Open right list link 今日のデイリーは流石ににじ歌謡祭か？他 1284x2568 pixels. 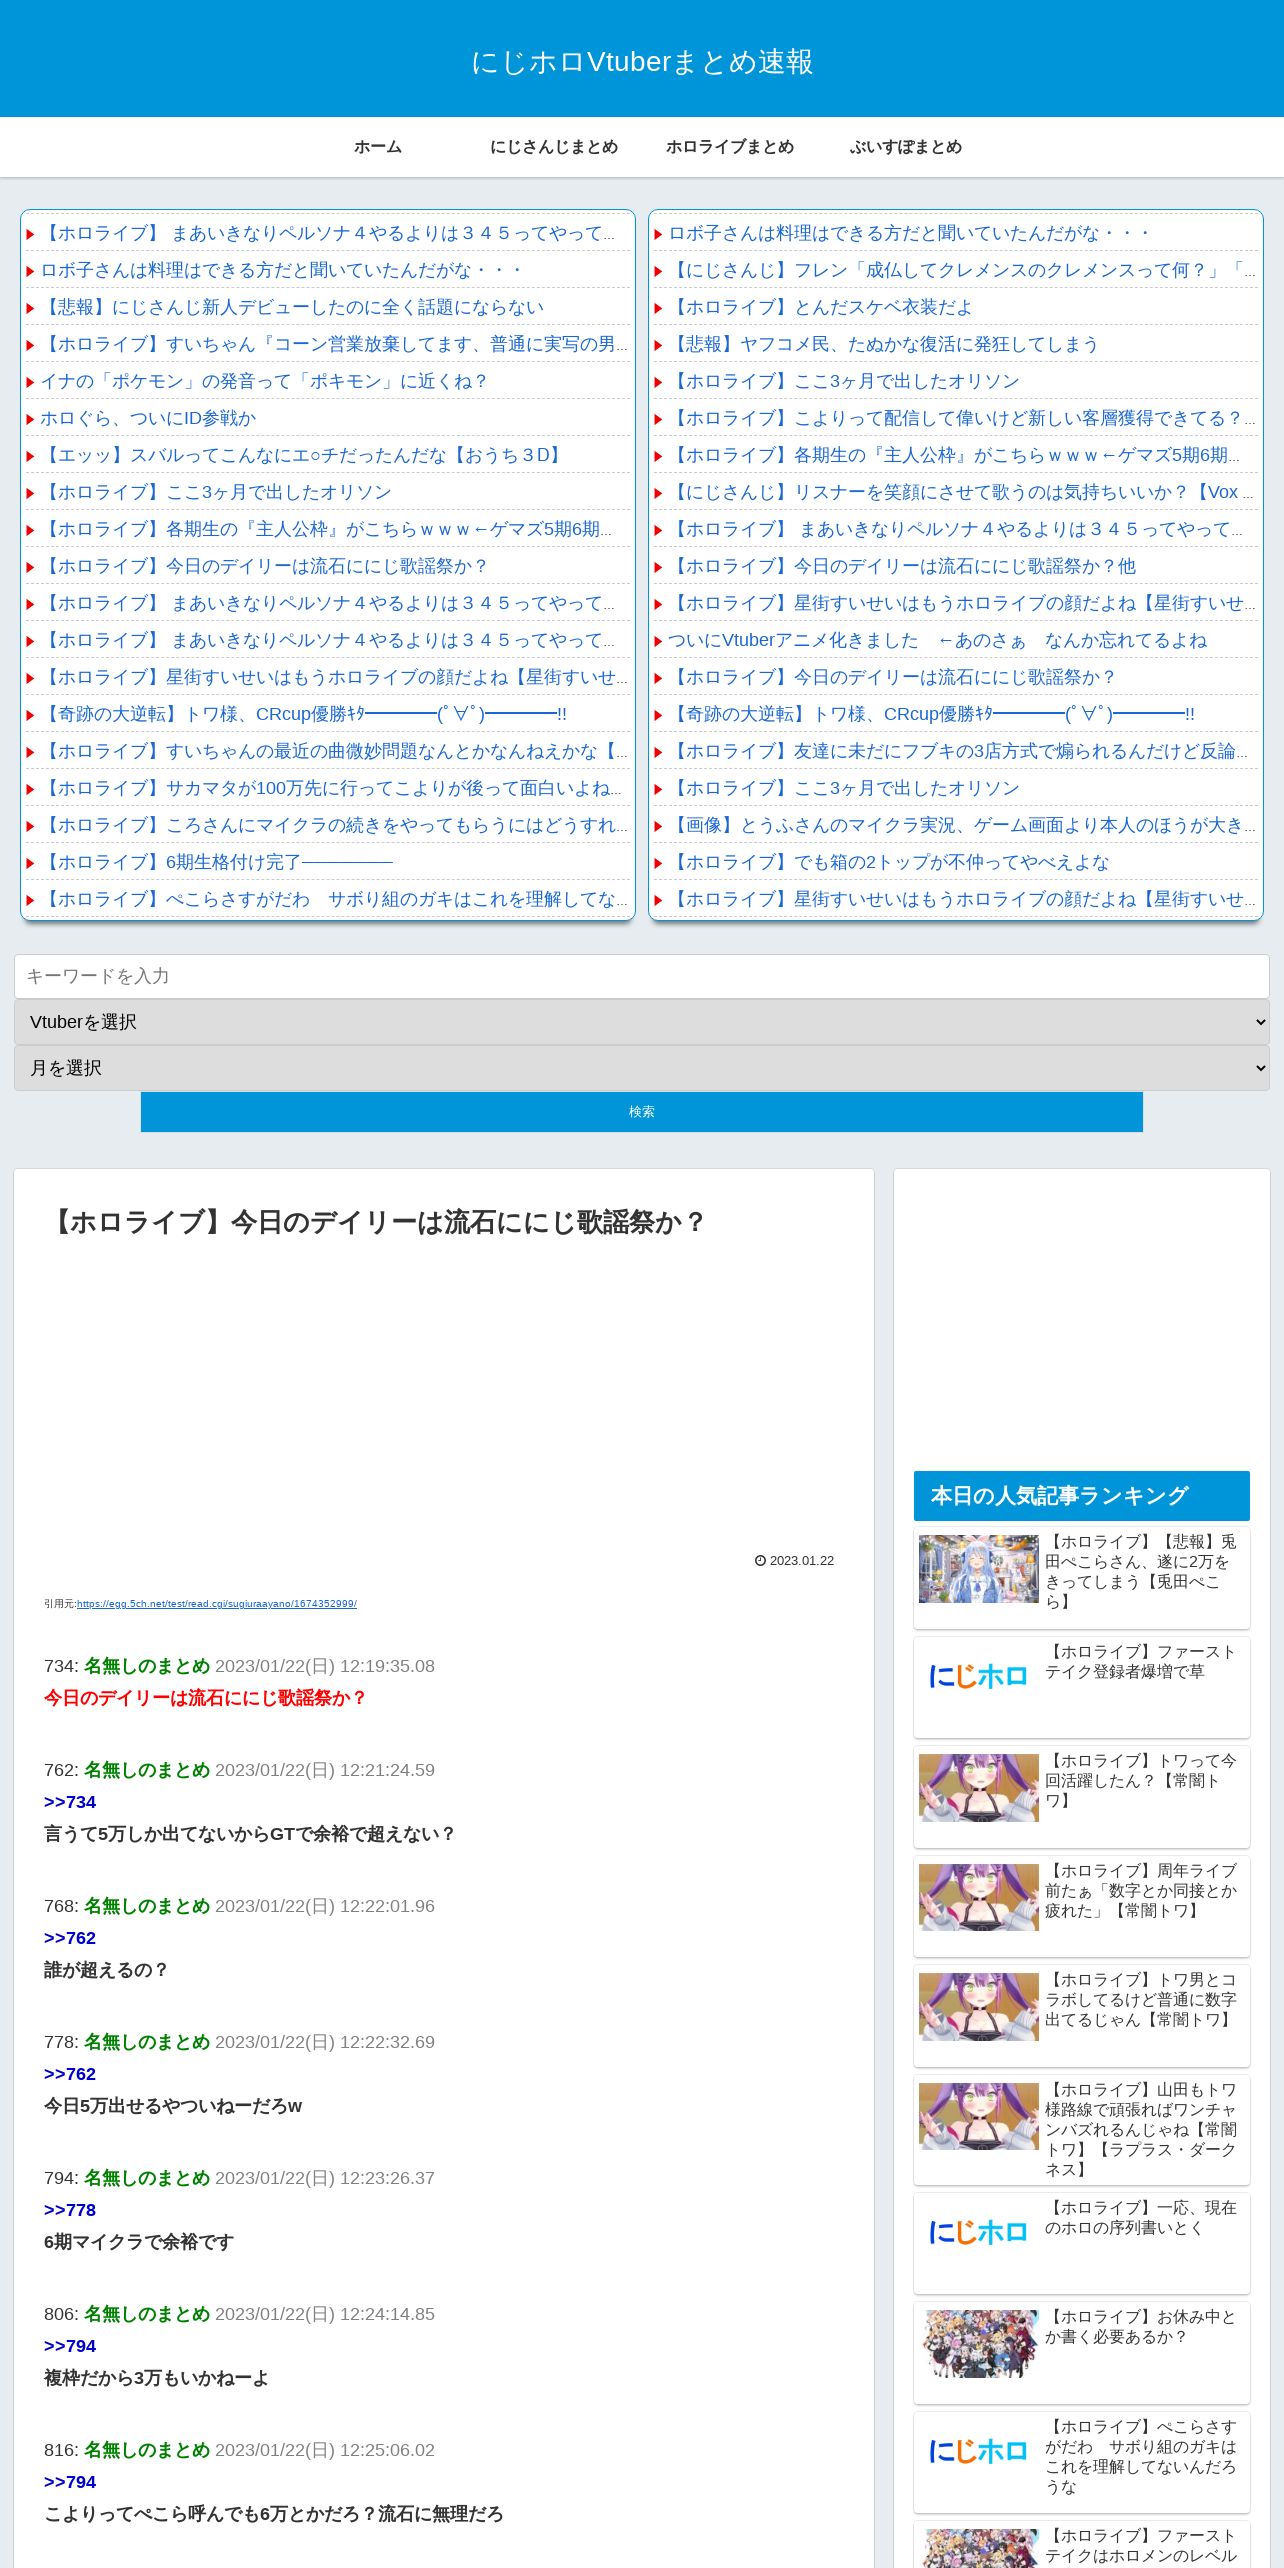[x=902, y=566]
